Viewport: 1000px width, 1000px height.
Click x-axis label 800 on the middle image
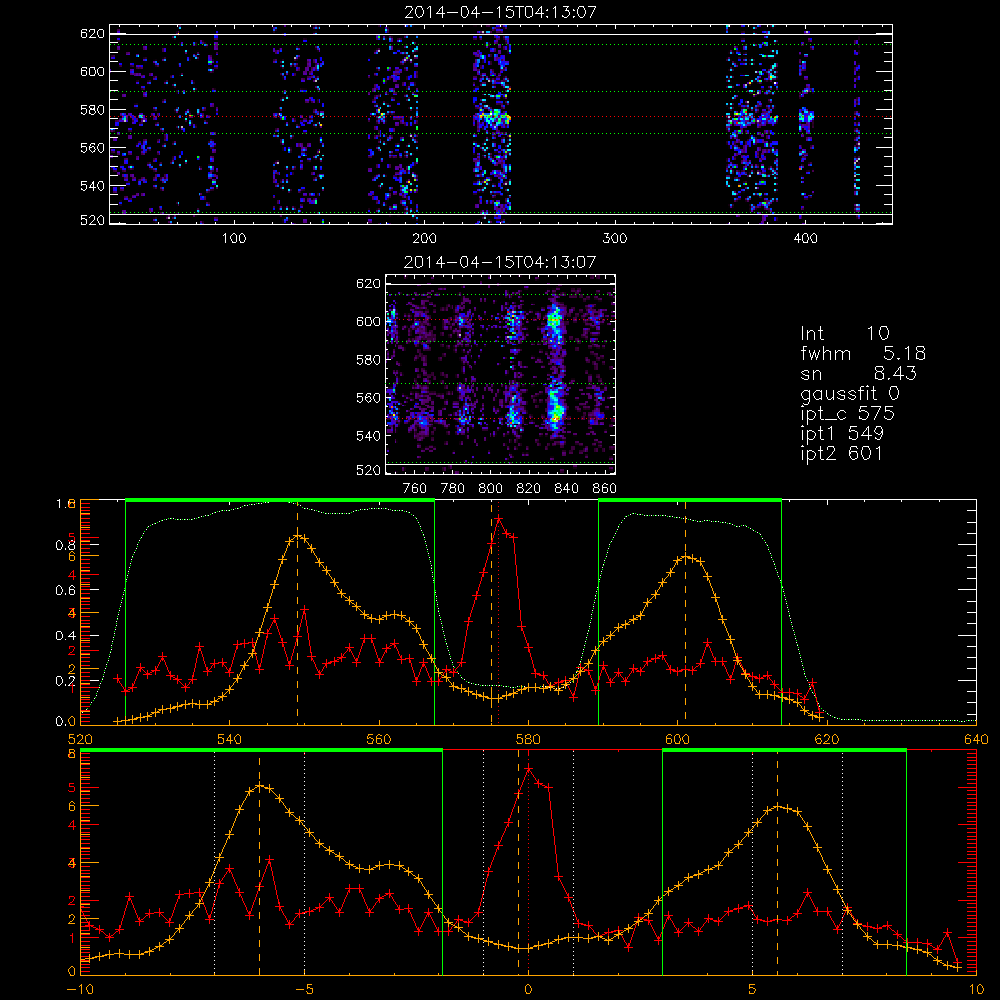(x=490, y=489)
